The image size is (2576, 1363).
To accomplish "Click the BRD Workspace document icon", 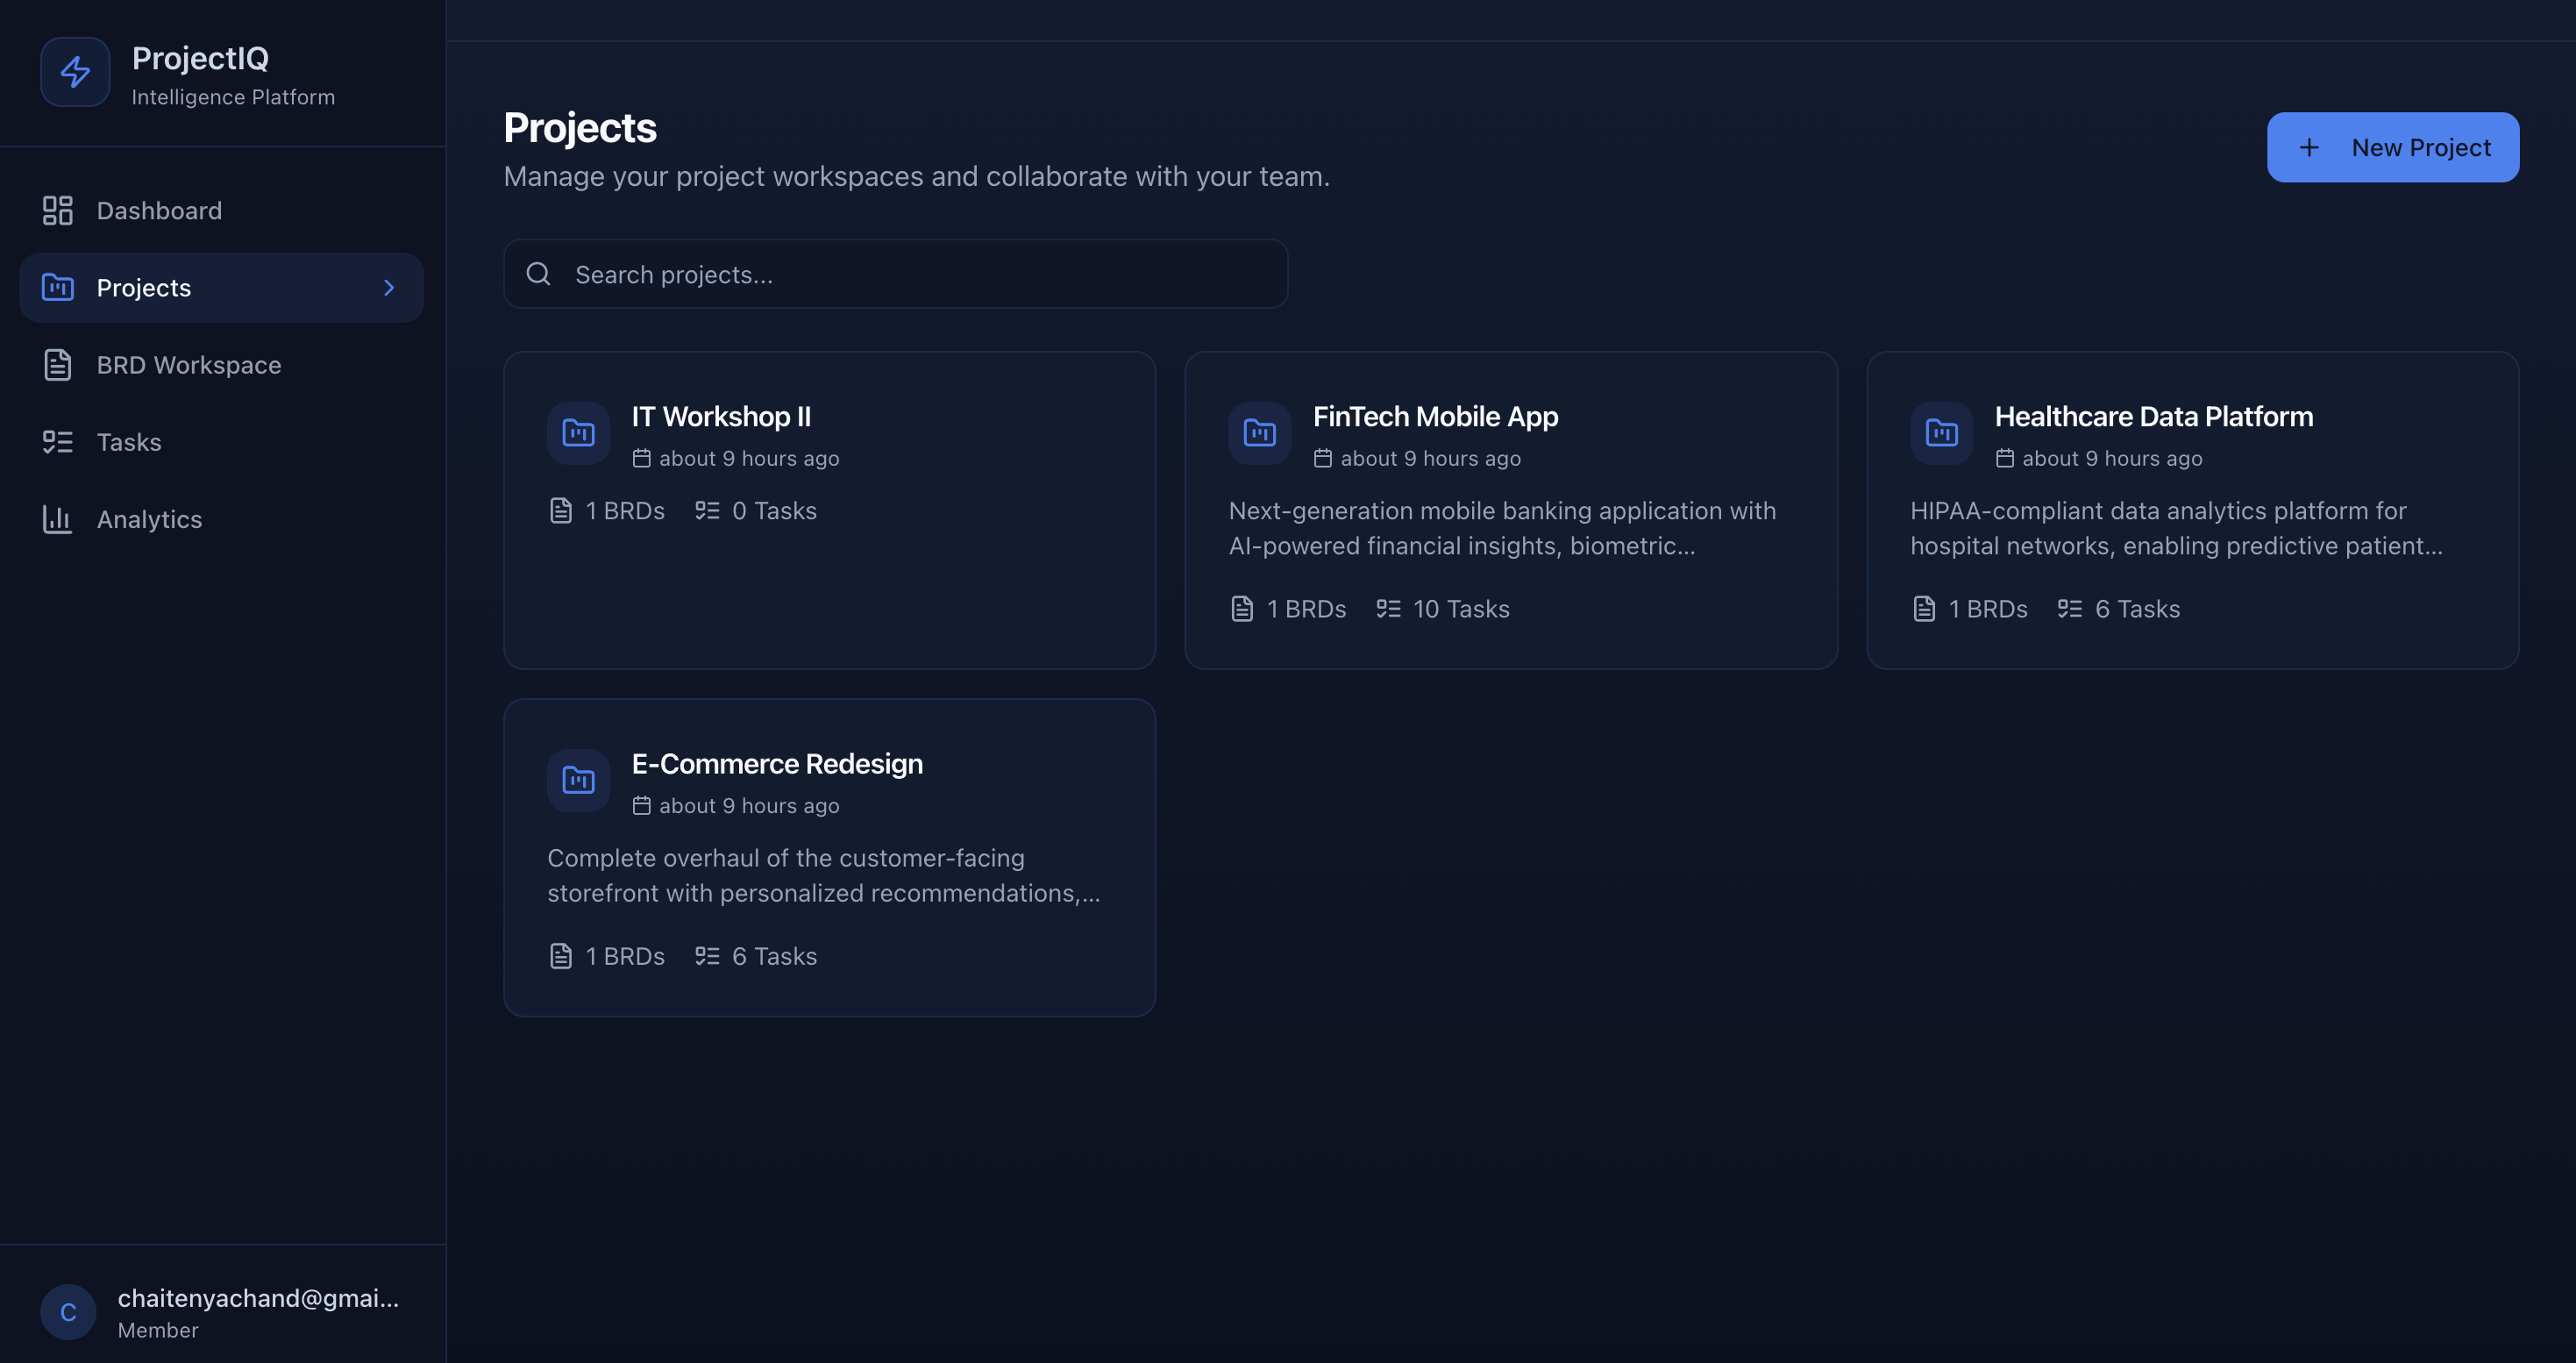I will point(58,365).
